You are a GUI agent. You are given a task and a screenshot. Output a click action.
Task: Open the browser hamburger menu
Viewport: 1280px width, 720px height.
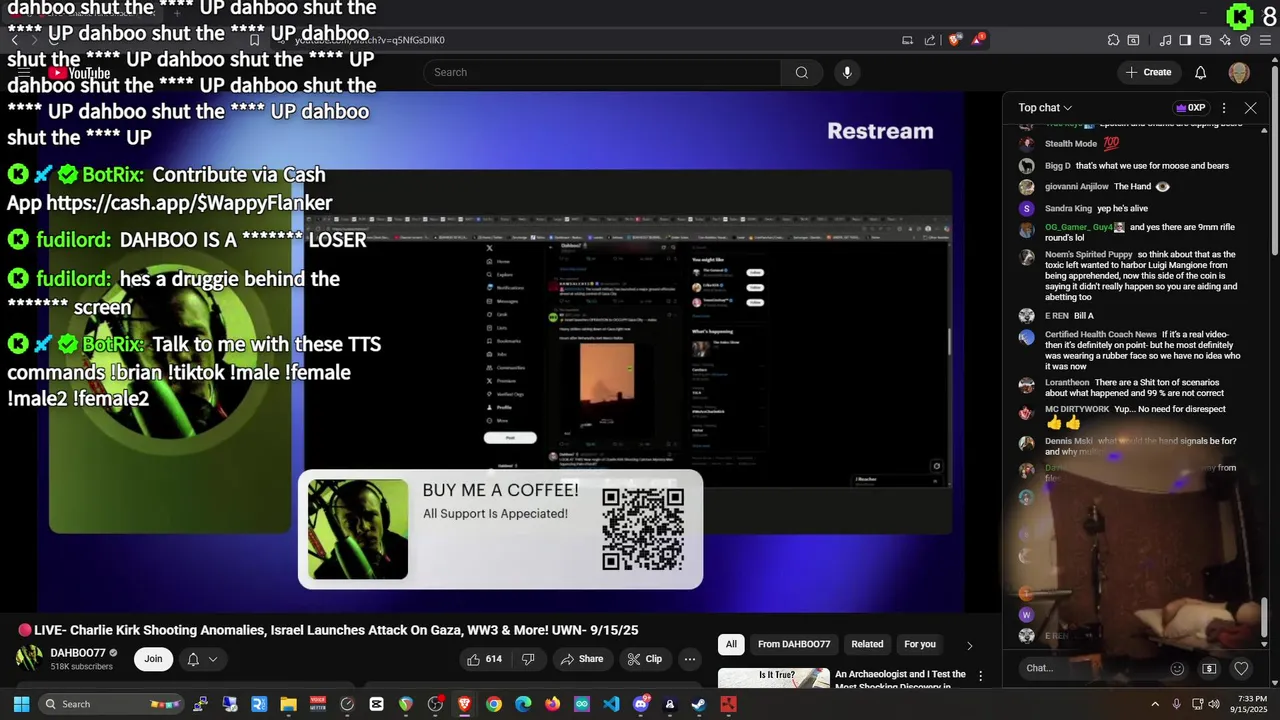(x=1265, y=40)
